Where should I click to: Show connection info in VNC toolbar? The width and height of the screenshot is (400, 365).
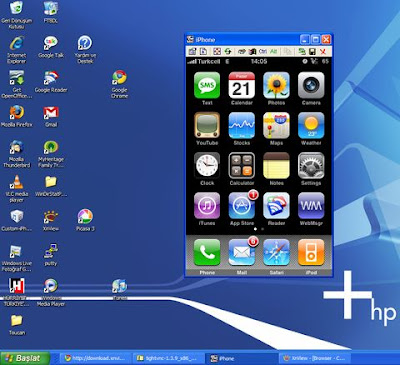click(203, 51)
